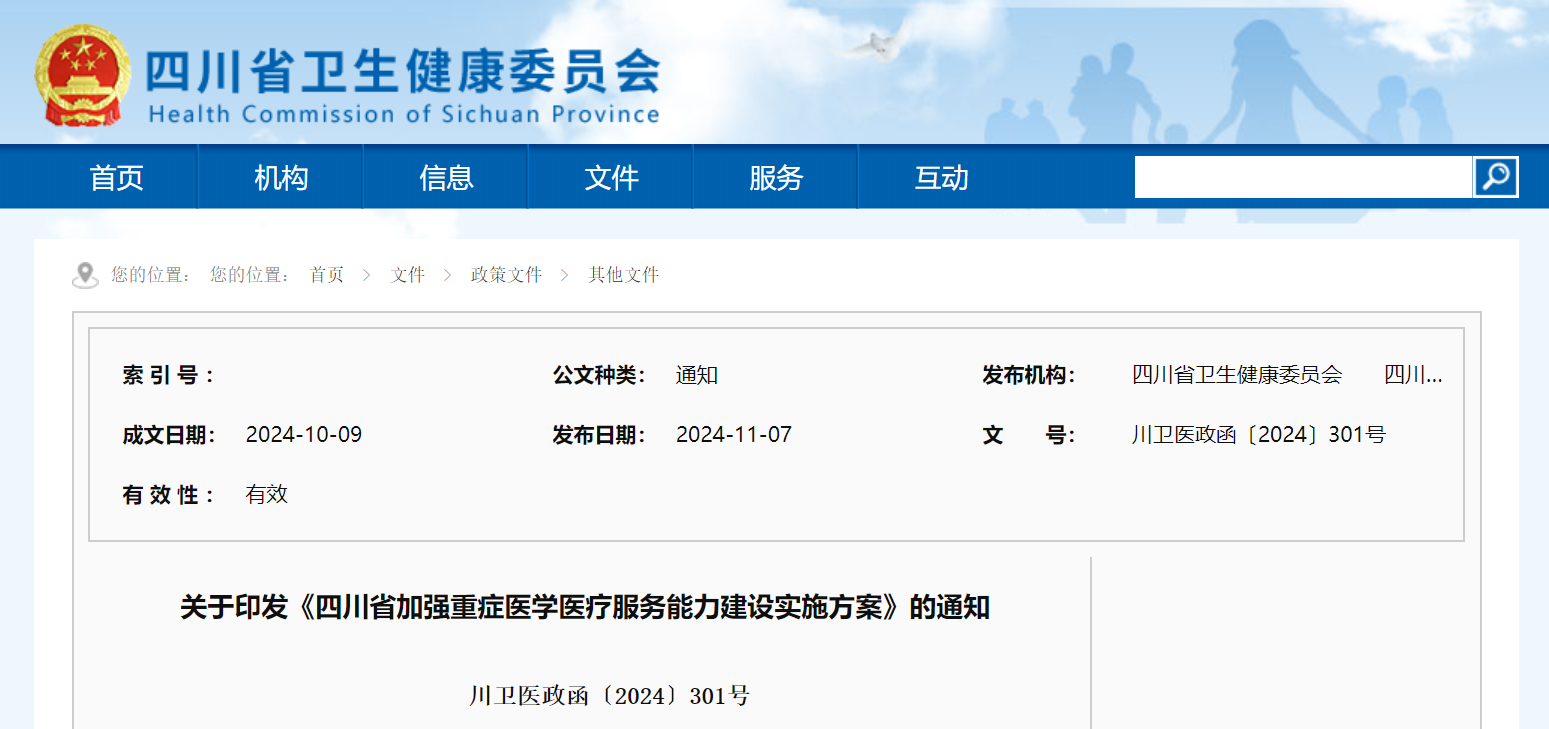Image resolution: width=1549 pixels, height=729 pixels.
Task: Click the 川卫医政函〔2024〕301号 line under the title
Action: [609, 696]
